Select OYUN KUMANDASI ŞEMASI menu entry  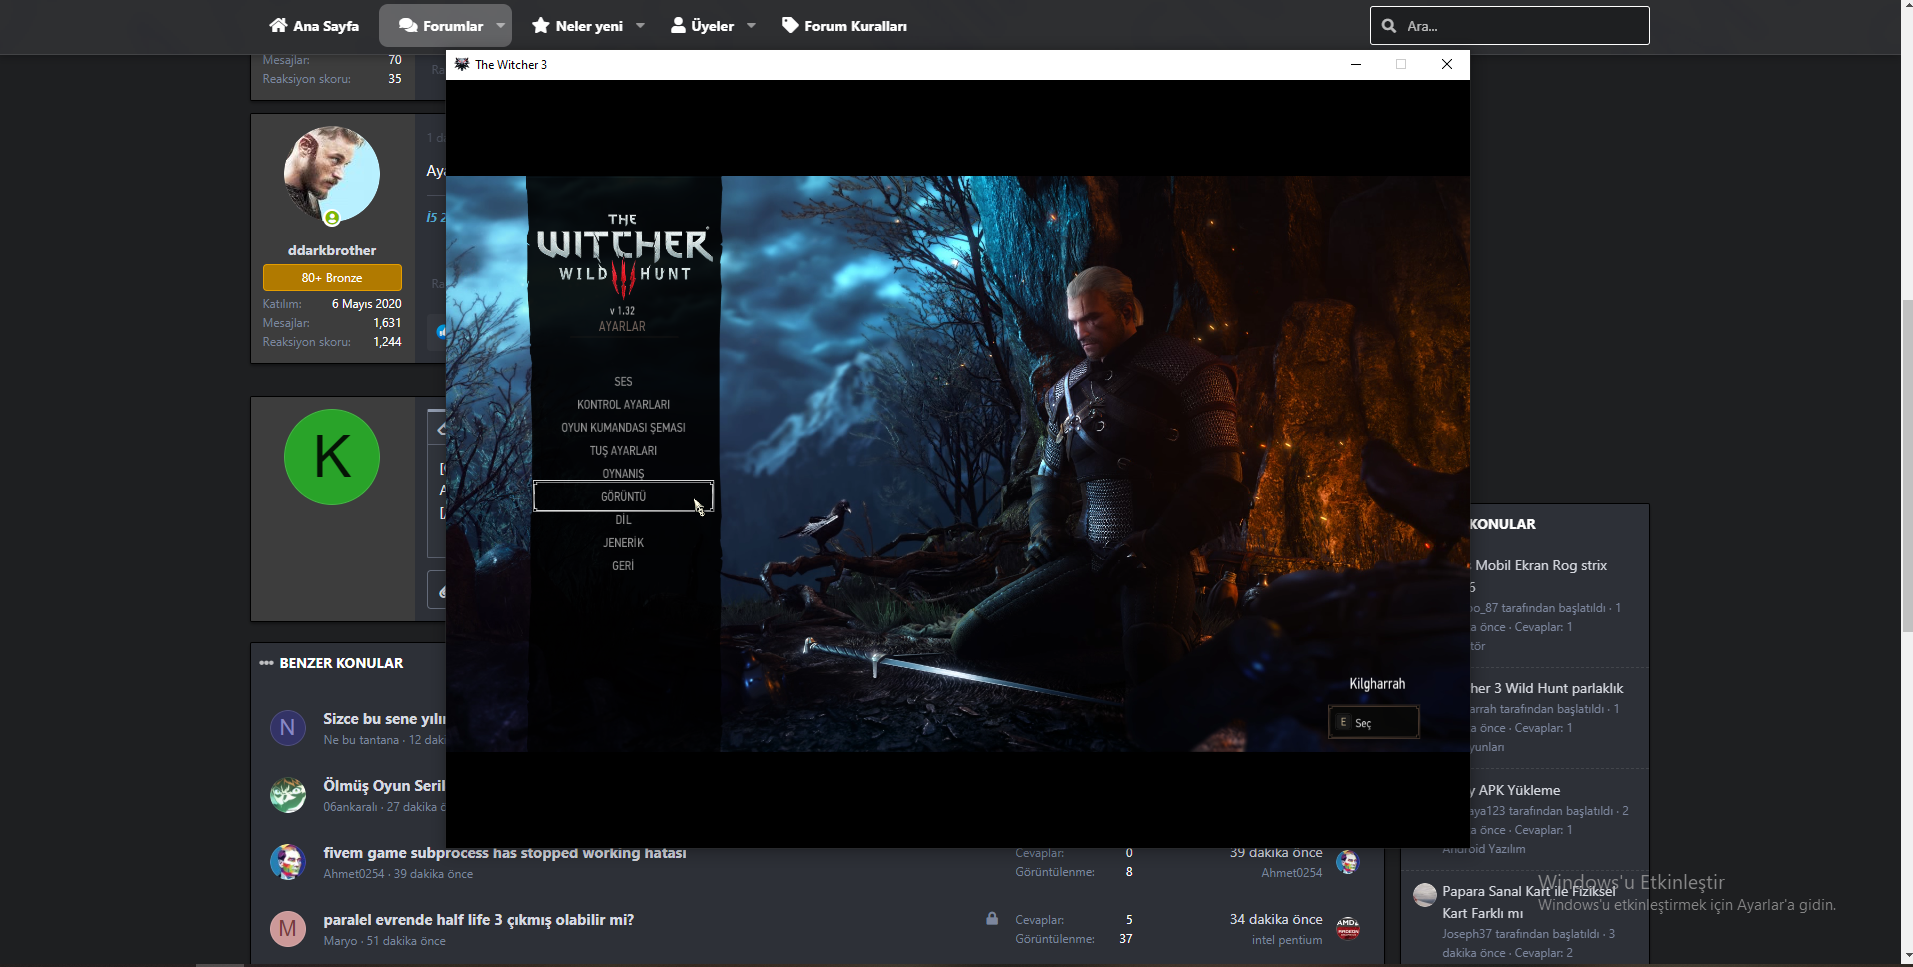click(623, 428)
